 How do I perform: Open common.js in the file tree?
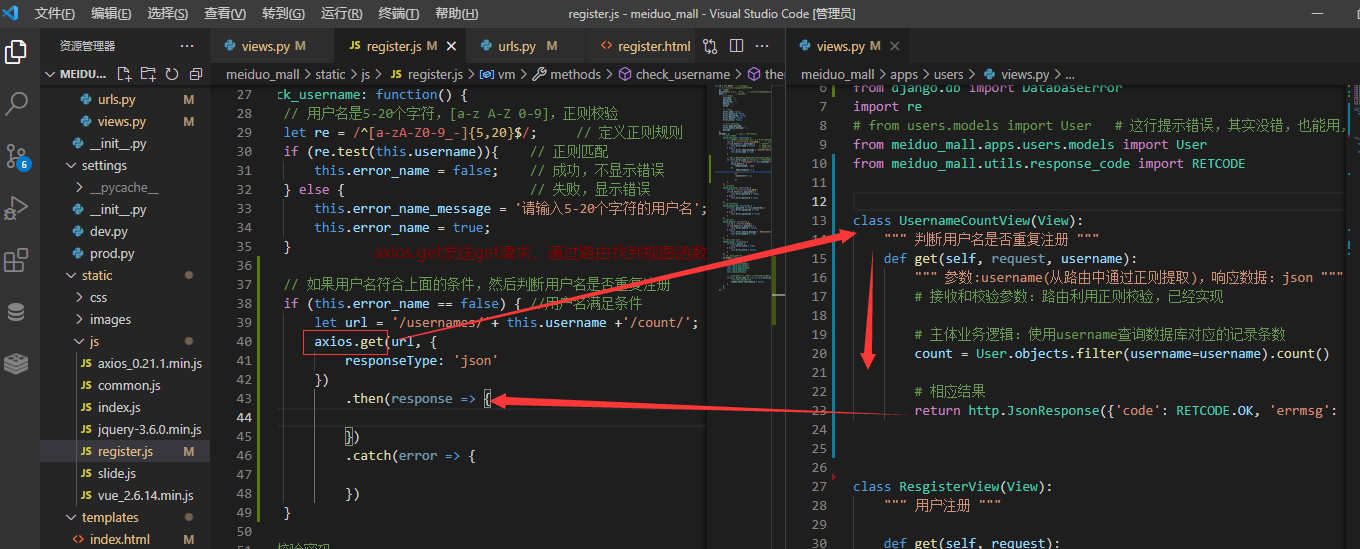pos(129,385)
